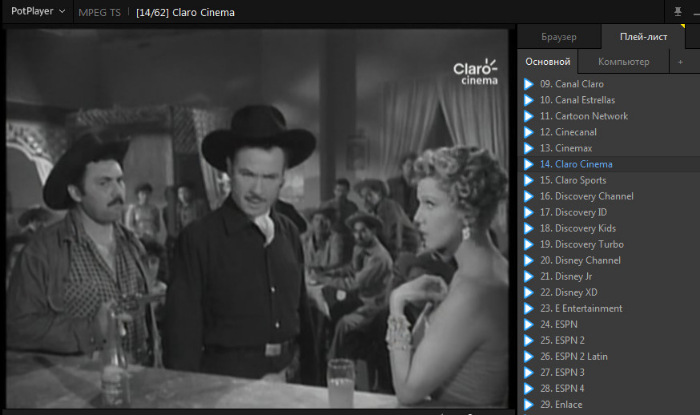Click the play icon beside Discovery Turbo
The height and width of the screenshot is (415, 700).
point(529,245)
